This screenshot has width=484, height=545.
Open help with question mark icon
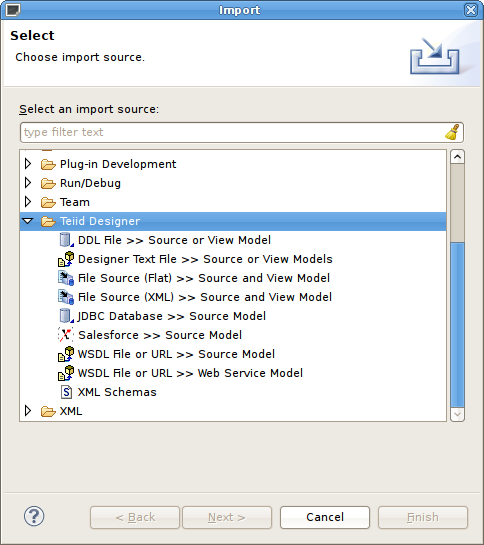[34, 516]
